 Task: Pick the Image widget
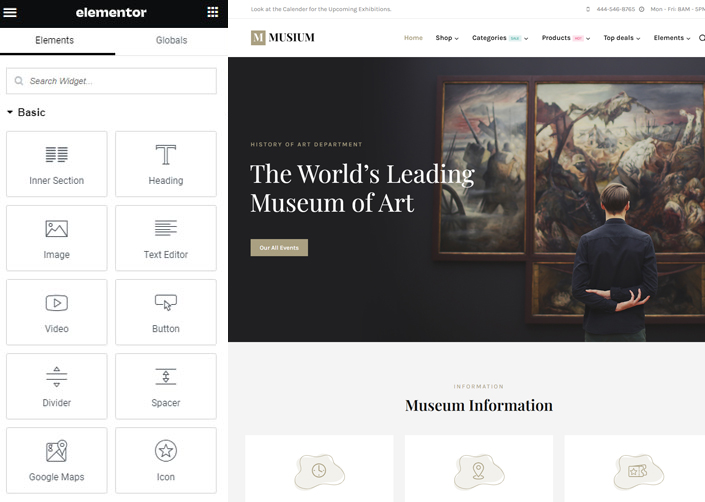tap(57, 238)
